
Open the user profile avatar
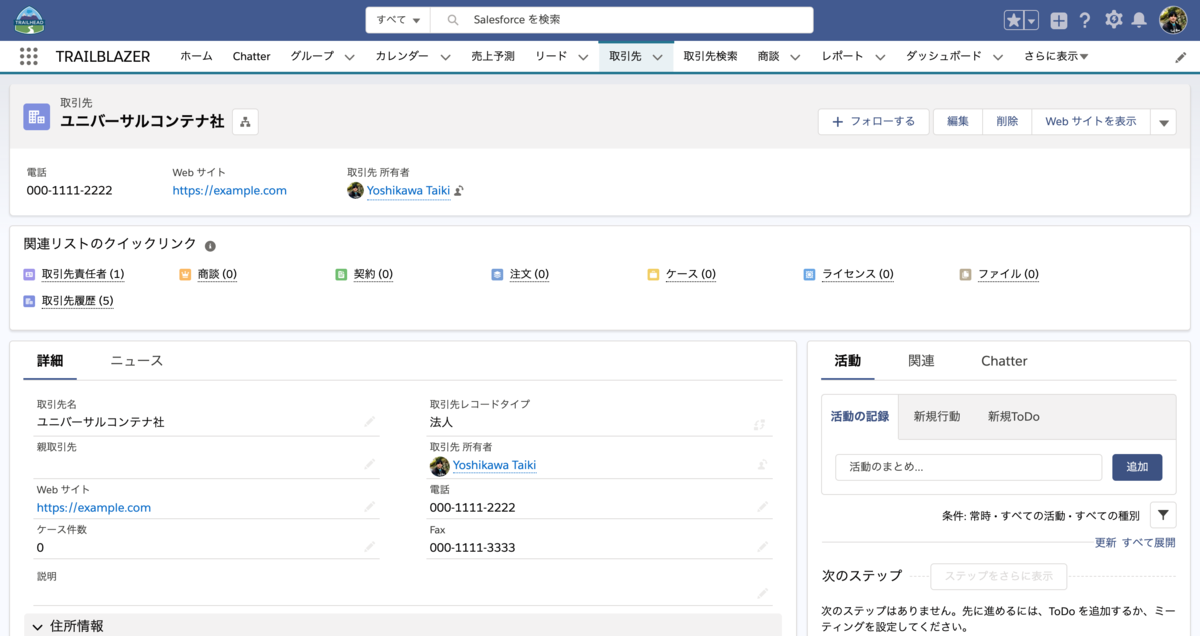click(1173, 20)
